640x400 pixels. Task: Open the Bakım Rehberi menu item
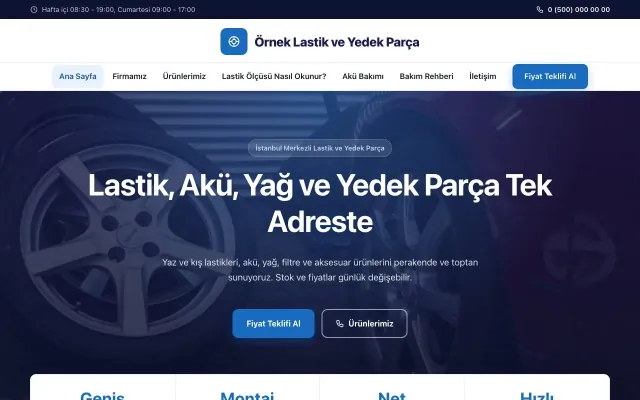(x=426, y=76)
